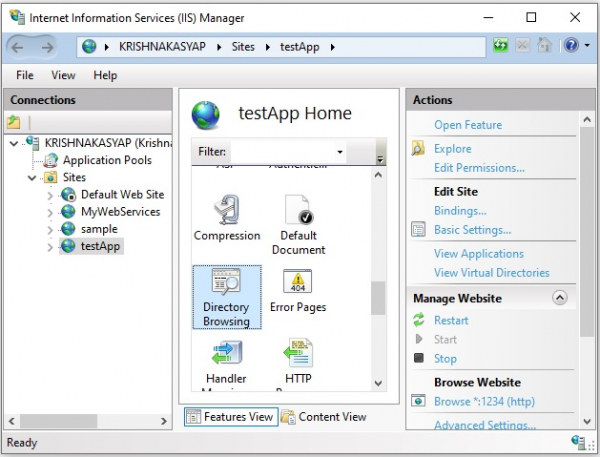Screen dimensions: 600x457
Task: Open the Bindings link
Action: [460, 211]
